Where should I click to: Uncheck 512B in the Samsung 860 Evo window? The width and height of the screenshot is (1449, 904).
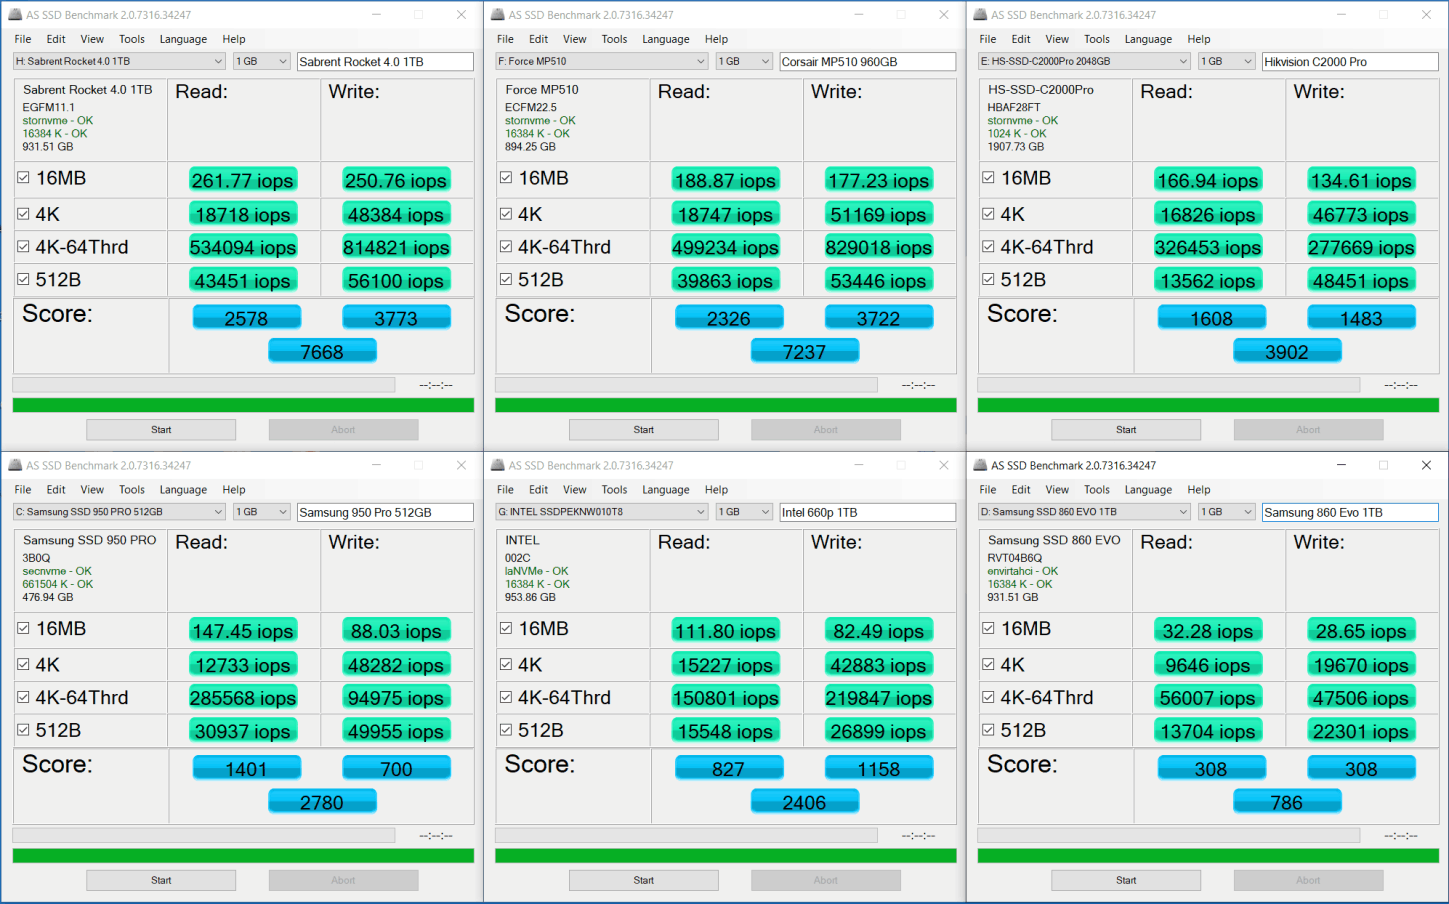tap(988, 730)
